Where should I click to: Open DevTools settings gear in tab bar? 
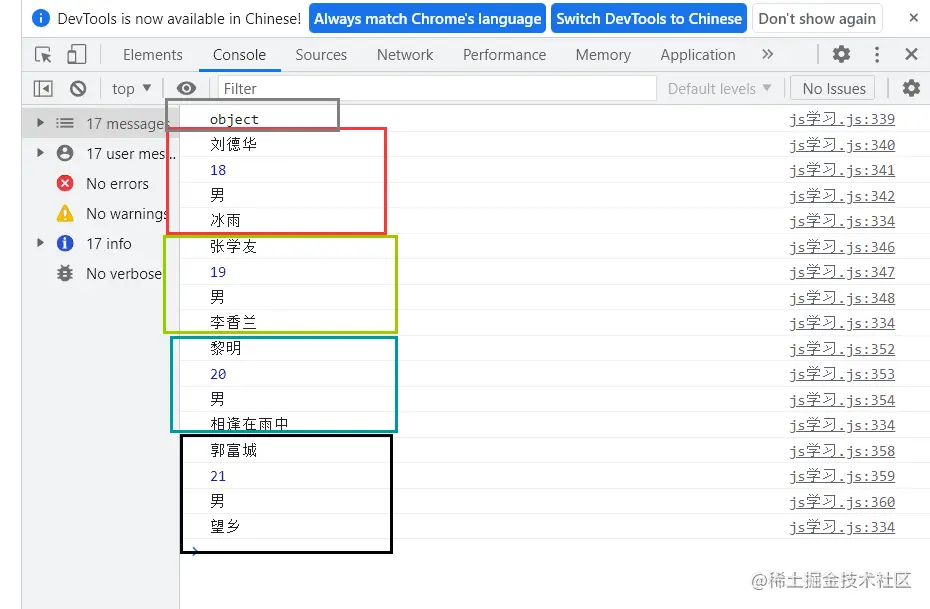(x=841, y=55)
